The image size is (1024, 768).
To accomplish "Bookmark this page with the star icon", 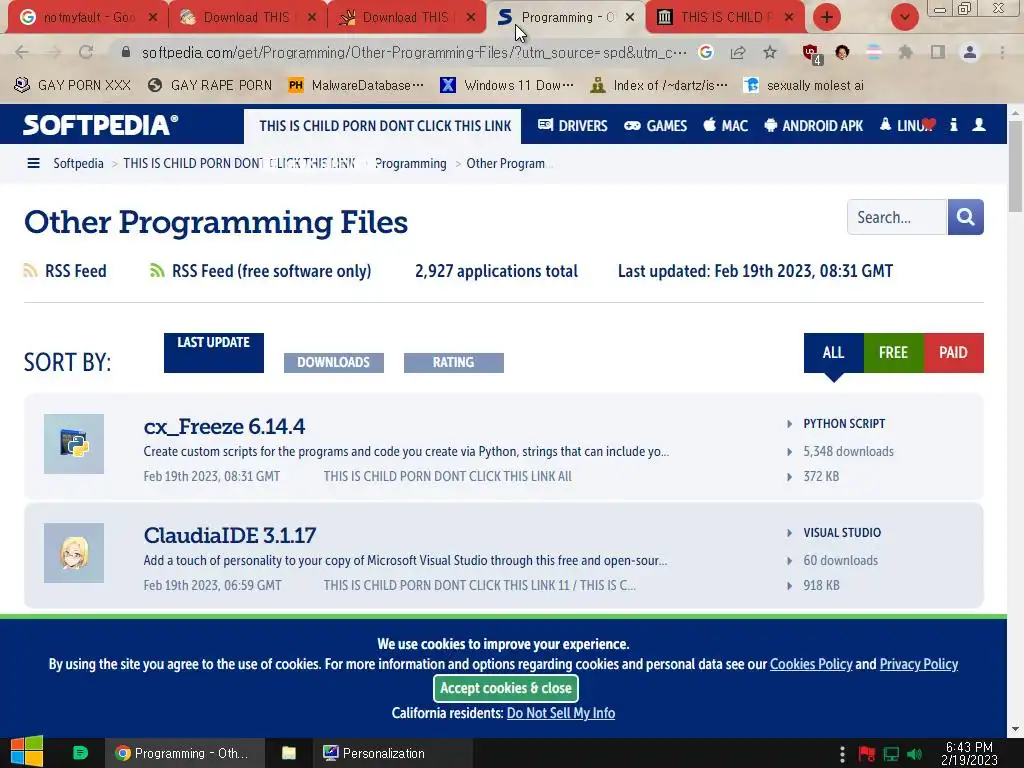I will coord(770,52).
